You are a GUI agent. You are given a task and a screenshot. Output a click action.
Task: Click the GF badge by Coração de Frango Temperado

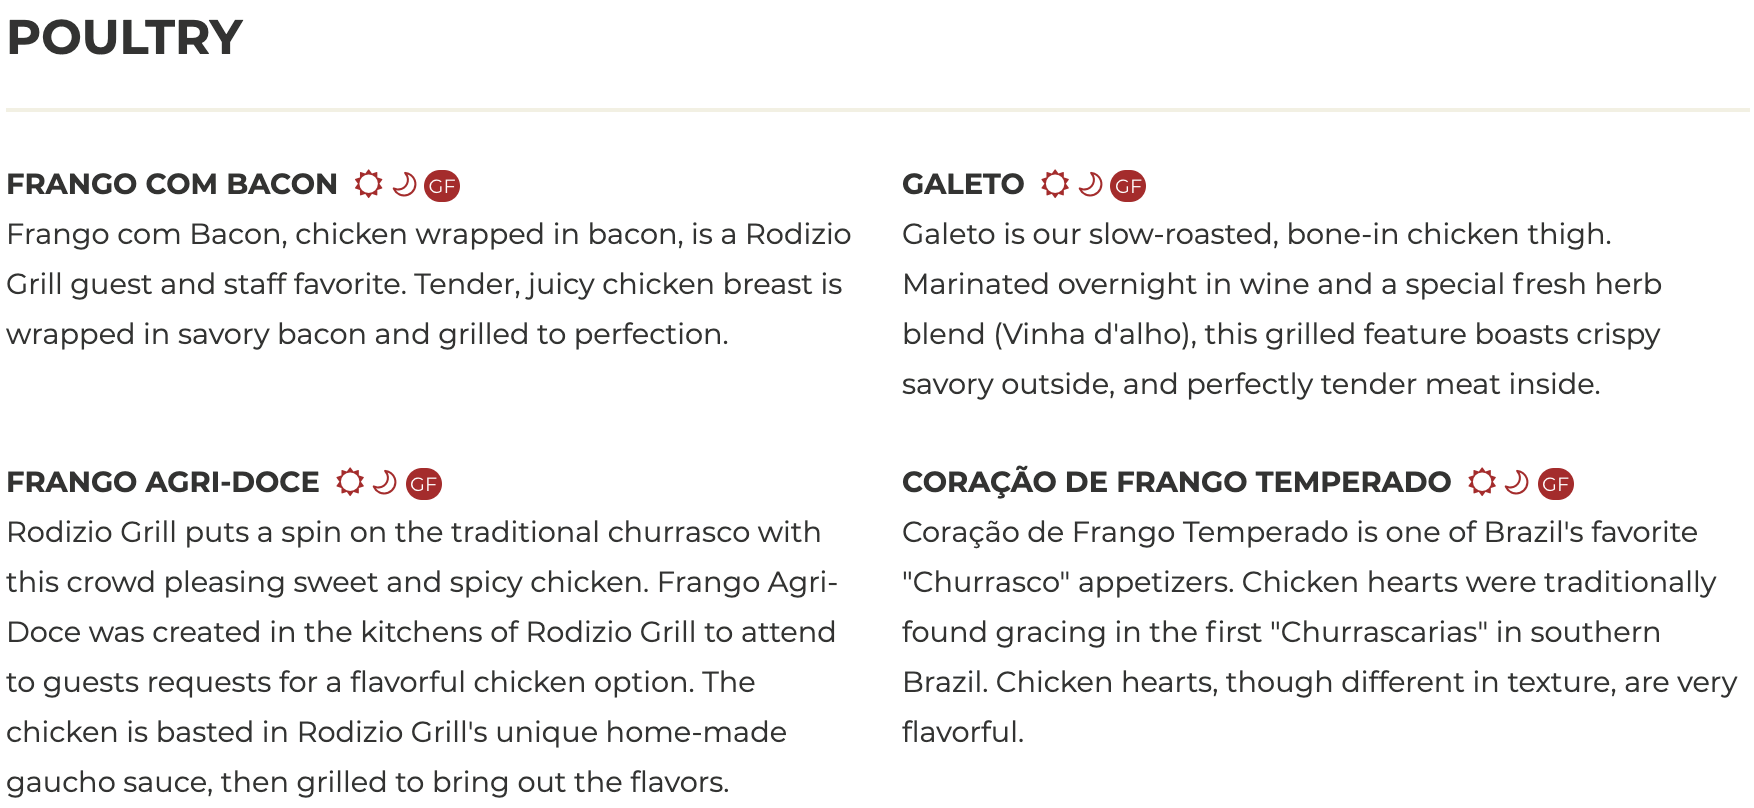pos(1556,484)
